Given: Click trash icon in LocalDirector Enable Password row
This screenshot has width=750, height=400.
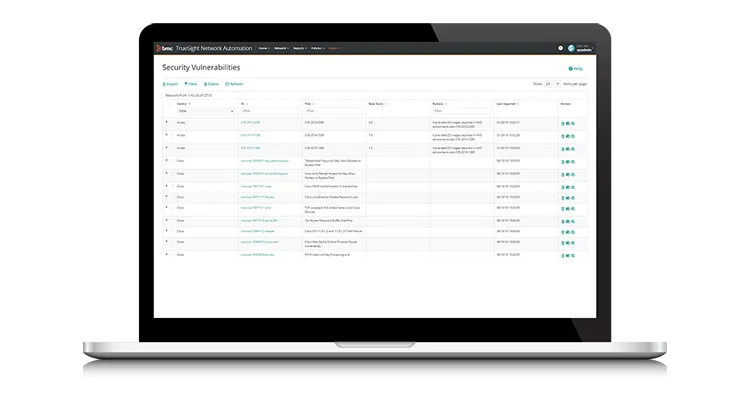Looking at the screenshot, I should (x=562, y=198).
